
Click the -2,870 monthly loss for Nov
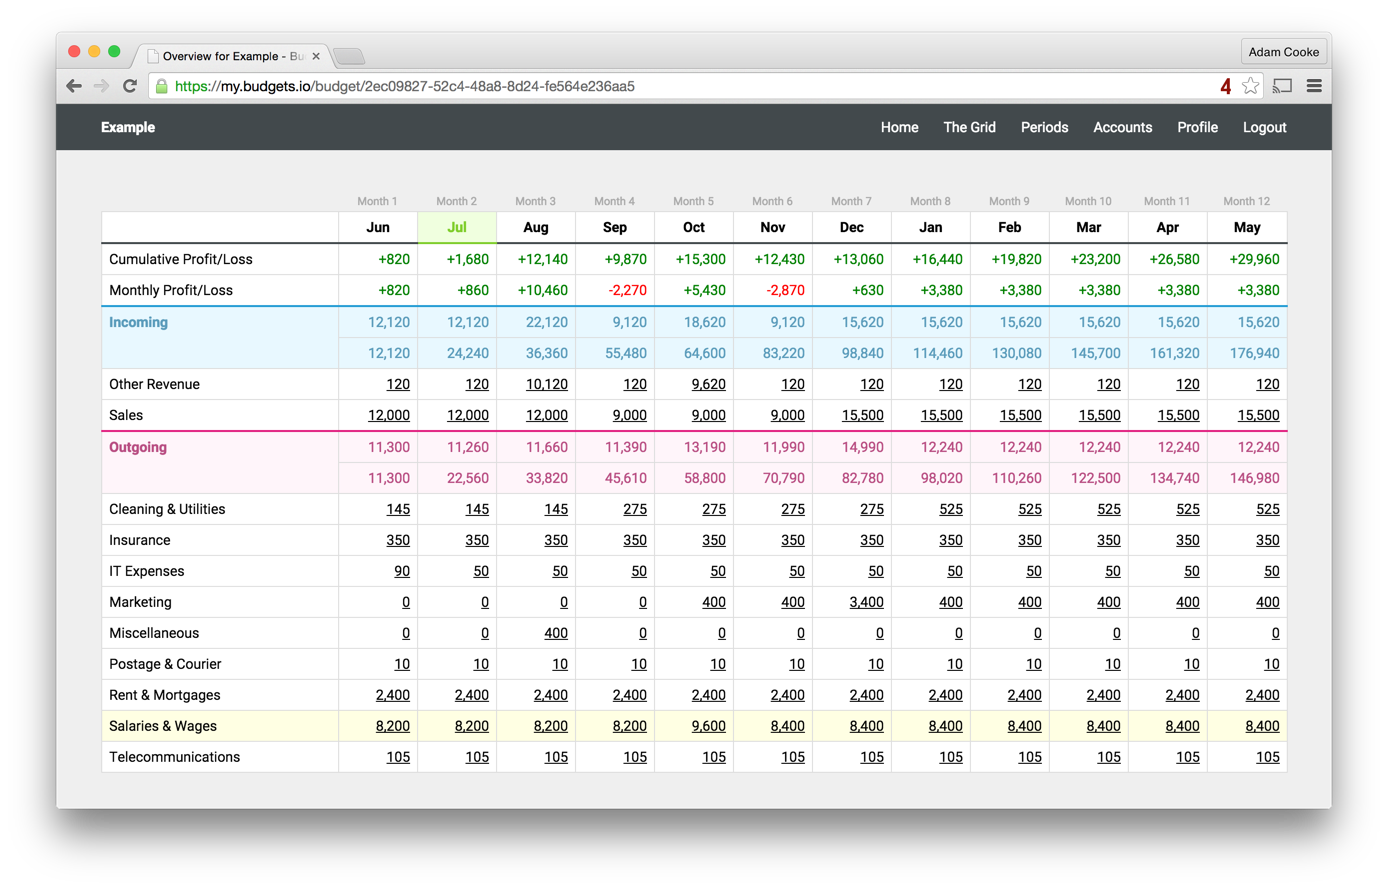pyautogui.click(x=785, y=290)
